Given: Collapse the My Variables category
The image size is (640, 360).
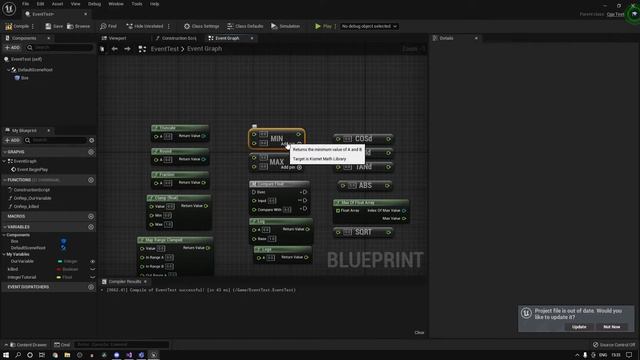Looking at the screenshot, I should pyautogui.click(x=4, y=254).
